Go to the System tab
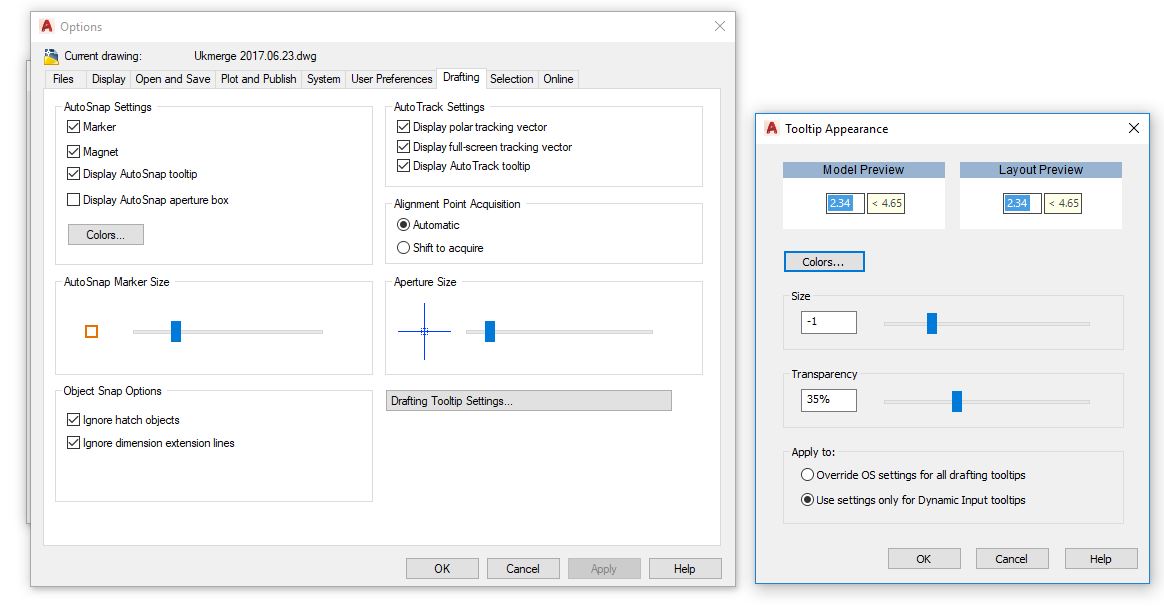This screenshot has width=1164, height=615. coord(324,79)
